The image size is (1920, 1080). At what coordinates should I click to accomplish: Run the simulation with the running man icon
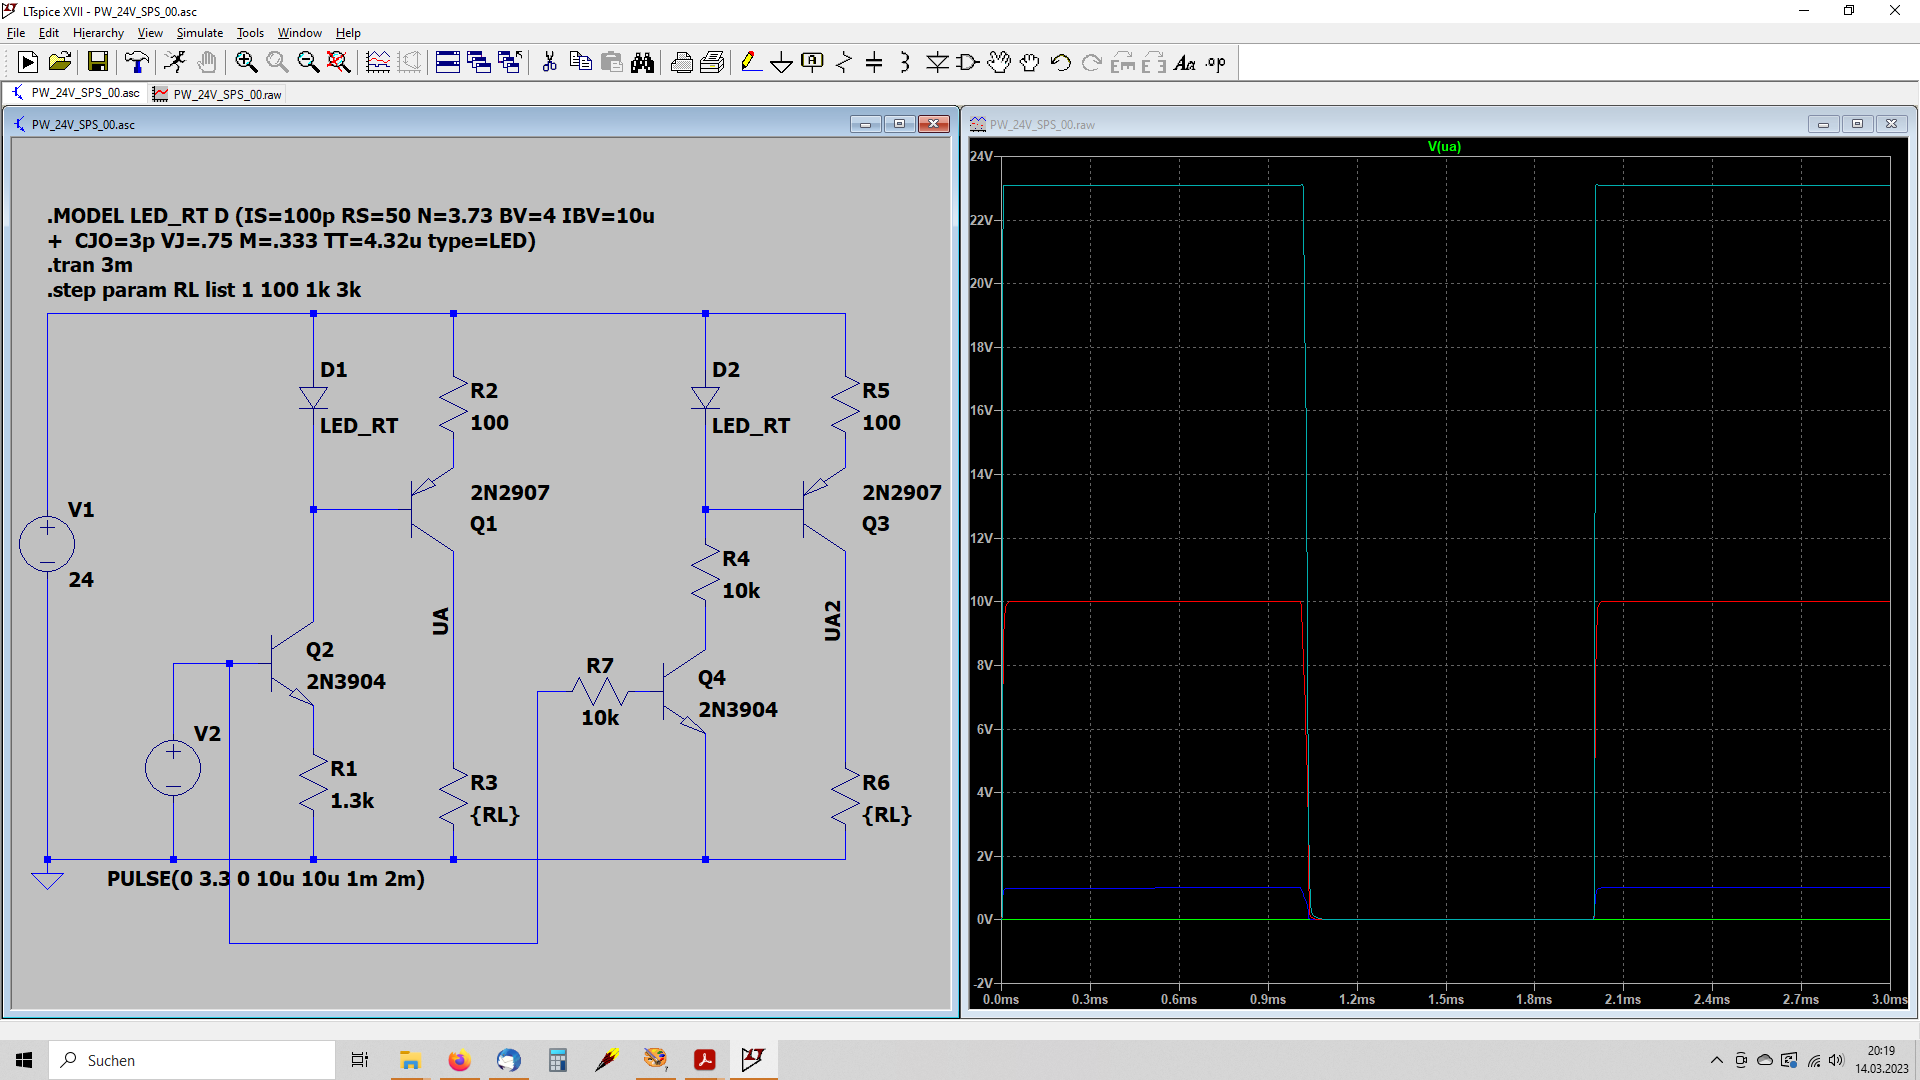point(175,62)
